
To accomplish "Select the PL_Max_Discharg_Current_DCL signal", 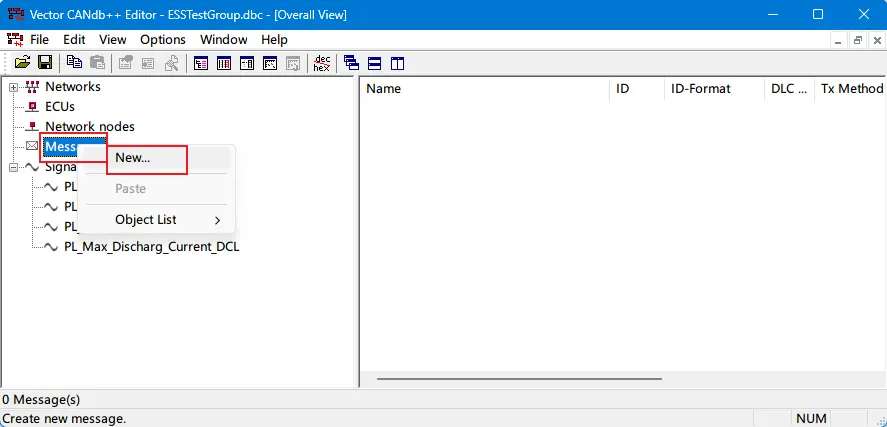I will (151, 247).
